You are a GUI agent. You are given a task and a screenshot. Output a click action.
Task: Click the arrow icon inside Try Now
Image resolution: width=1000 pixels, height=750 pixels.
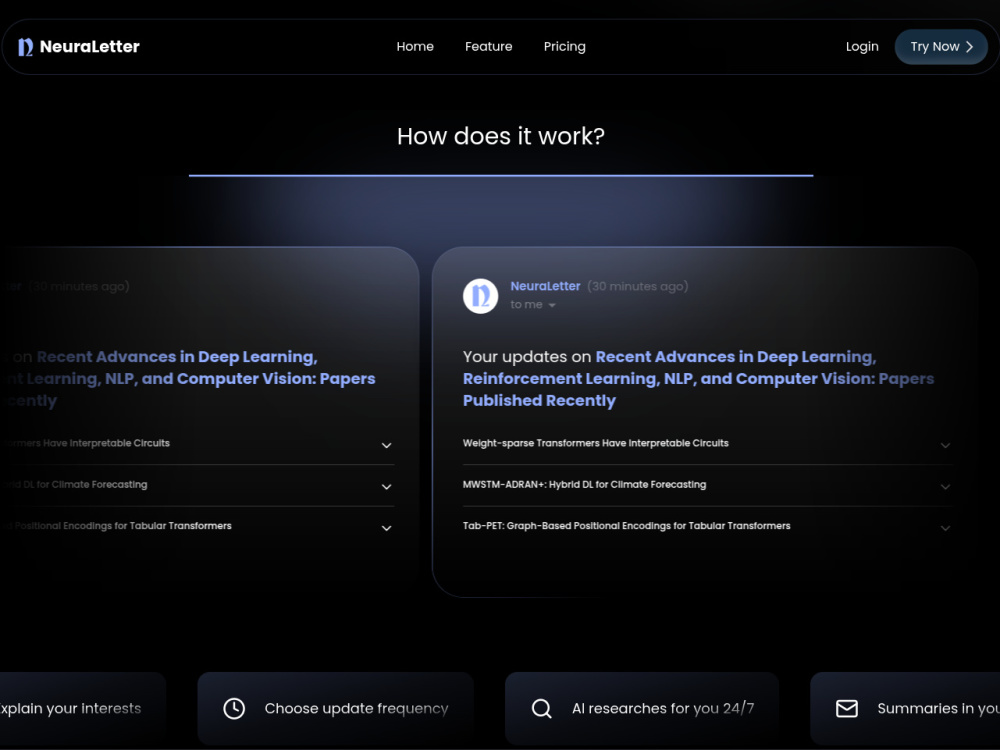969,47
